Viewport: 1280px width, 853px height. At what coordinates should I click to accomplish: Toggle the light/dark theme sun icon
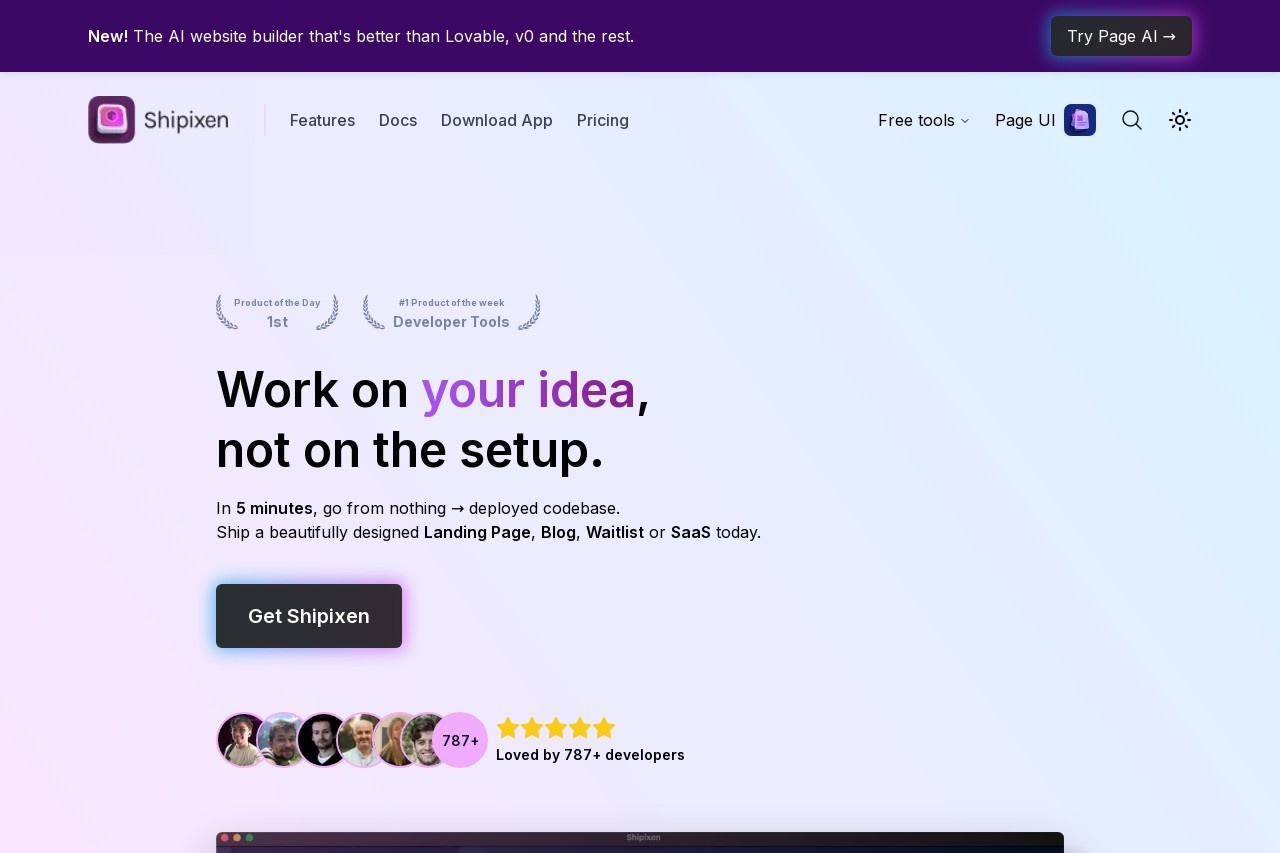pos(1180,120)
